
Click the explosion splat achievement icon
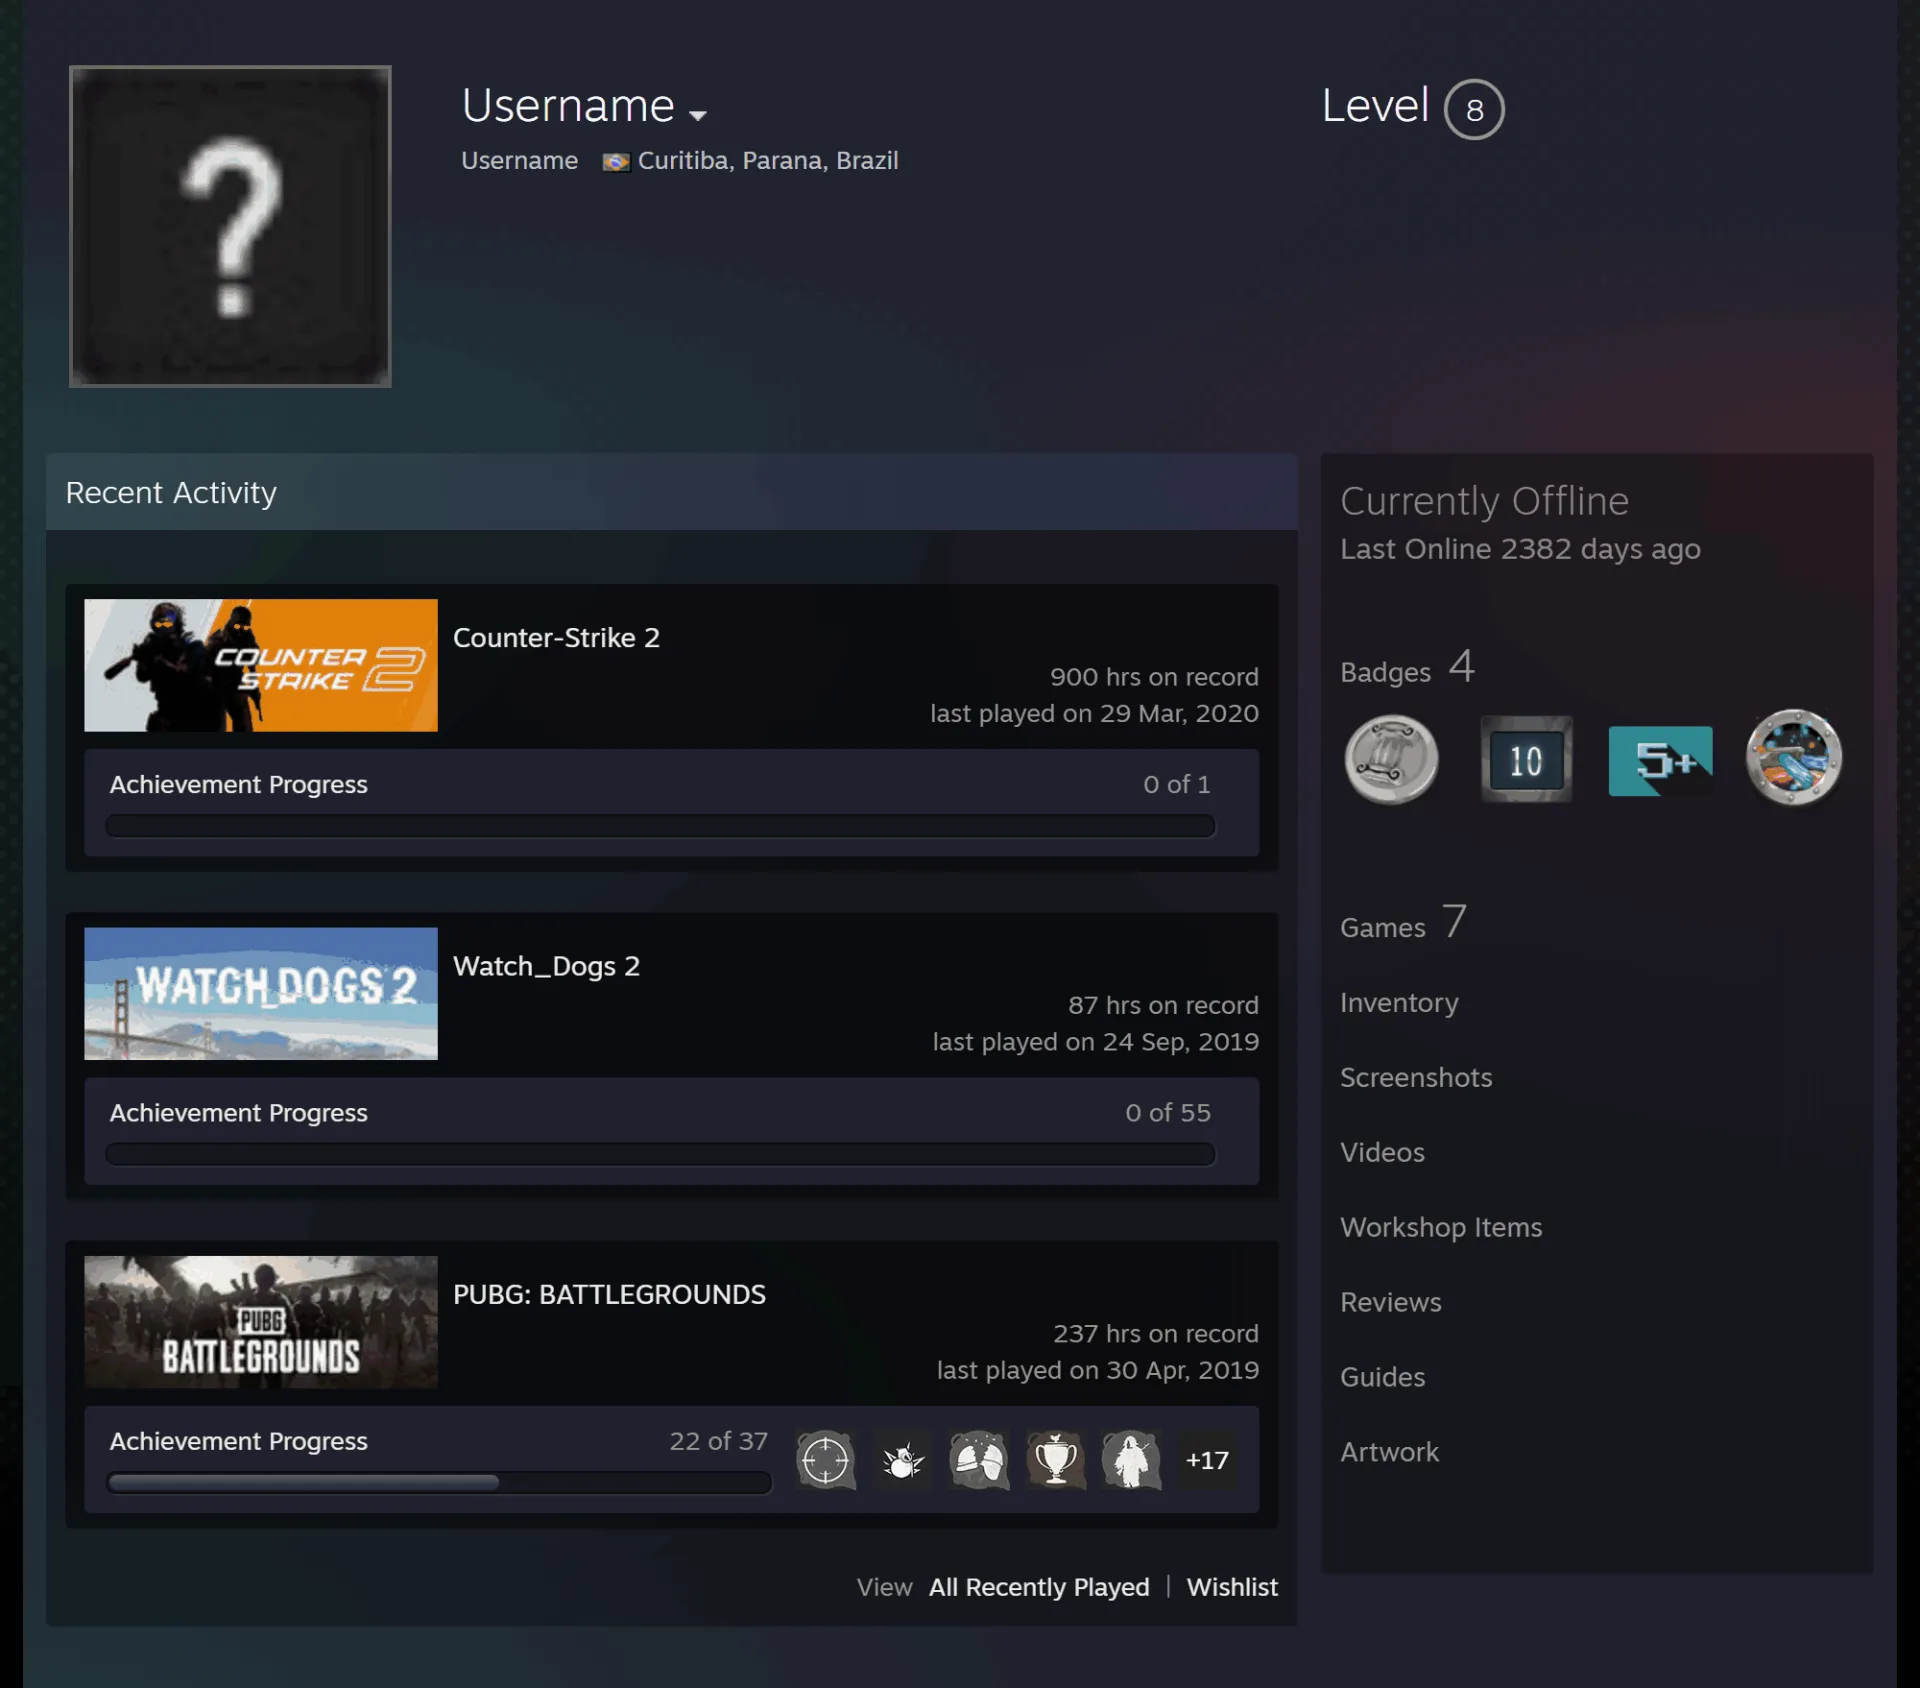coord(903,1460)
